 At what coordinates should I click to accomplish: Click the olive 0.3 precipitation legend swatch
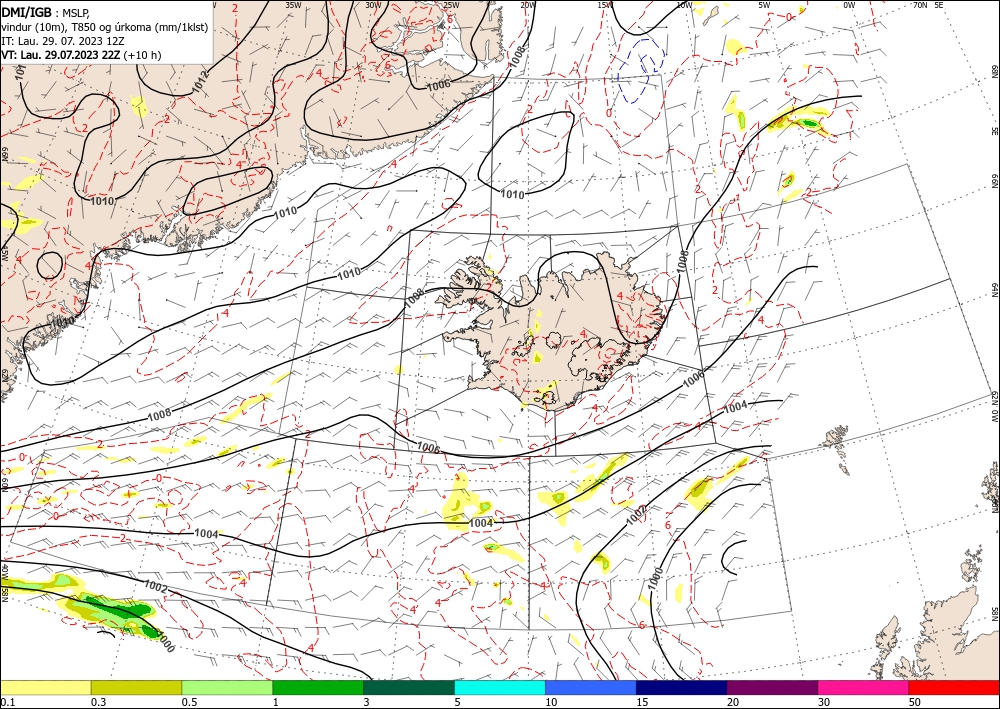tap(136, 687)
